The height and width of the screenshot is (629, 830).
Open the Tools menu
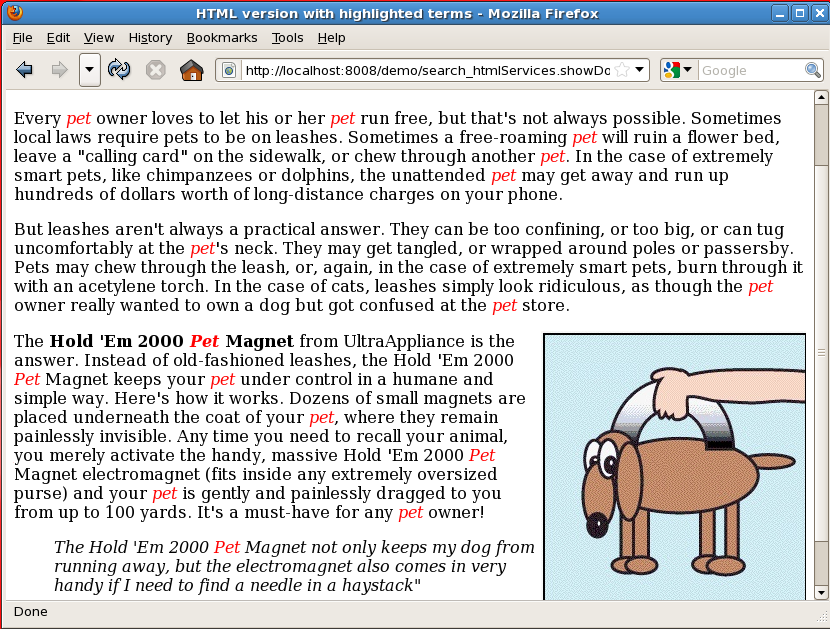pyautogui.click(x=287, y=37)
